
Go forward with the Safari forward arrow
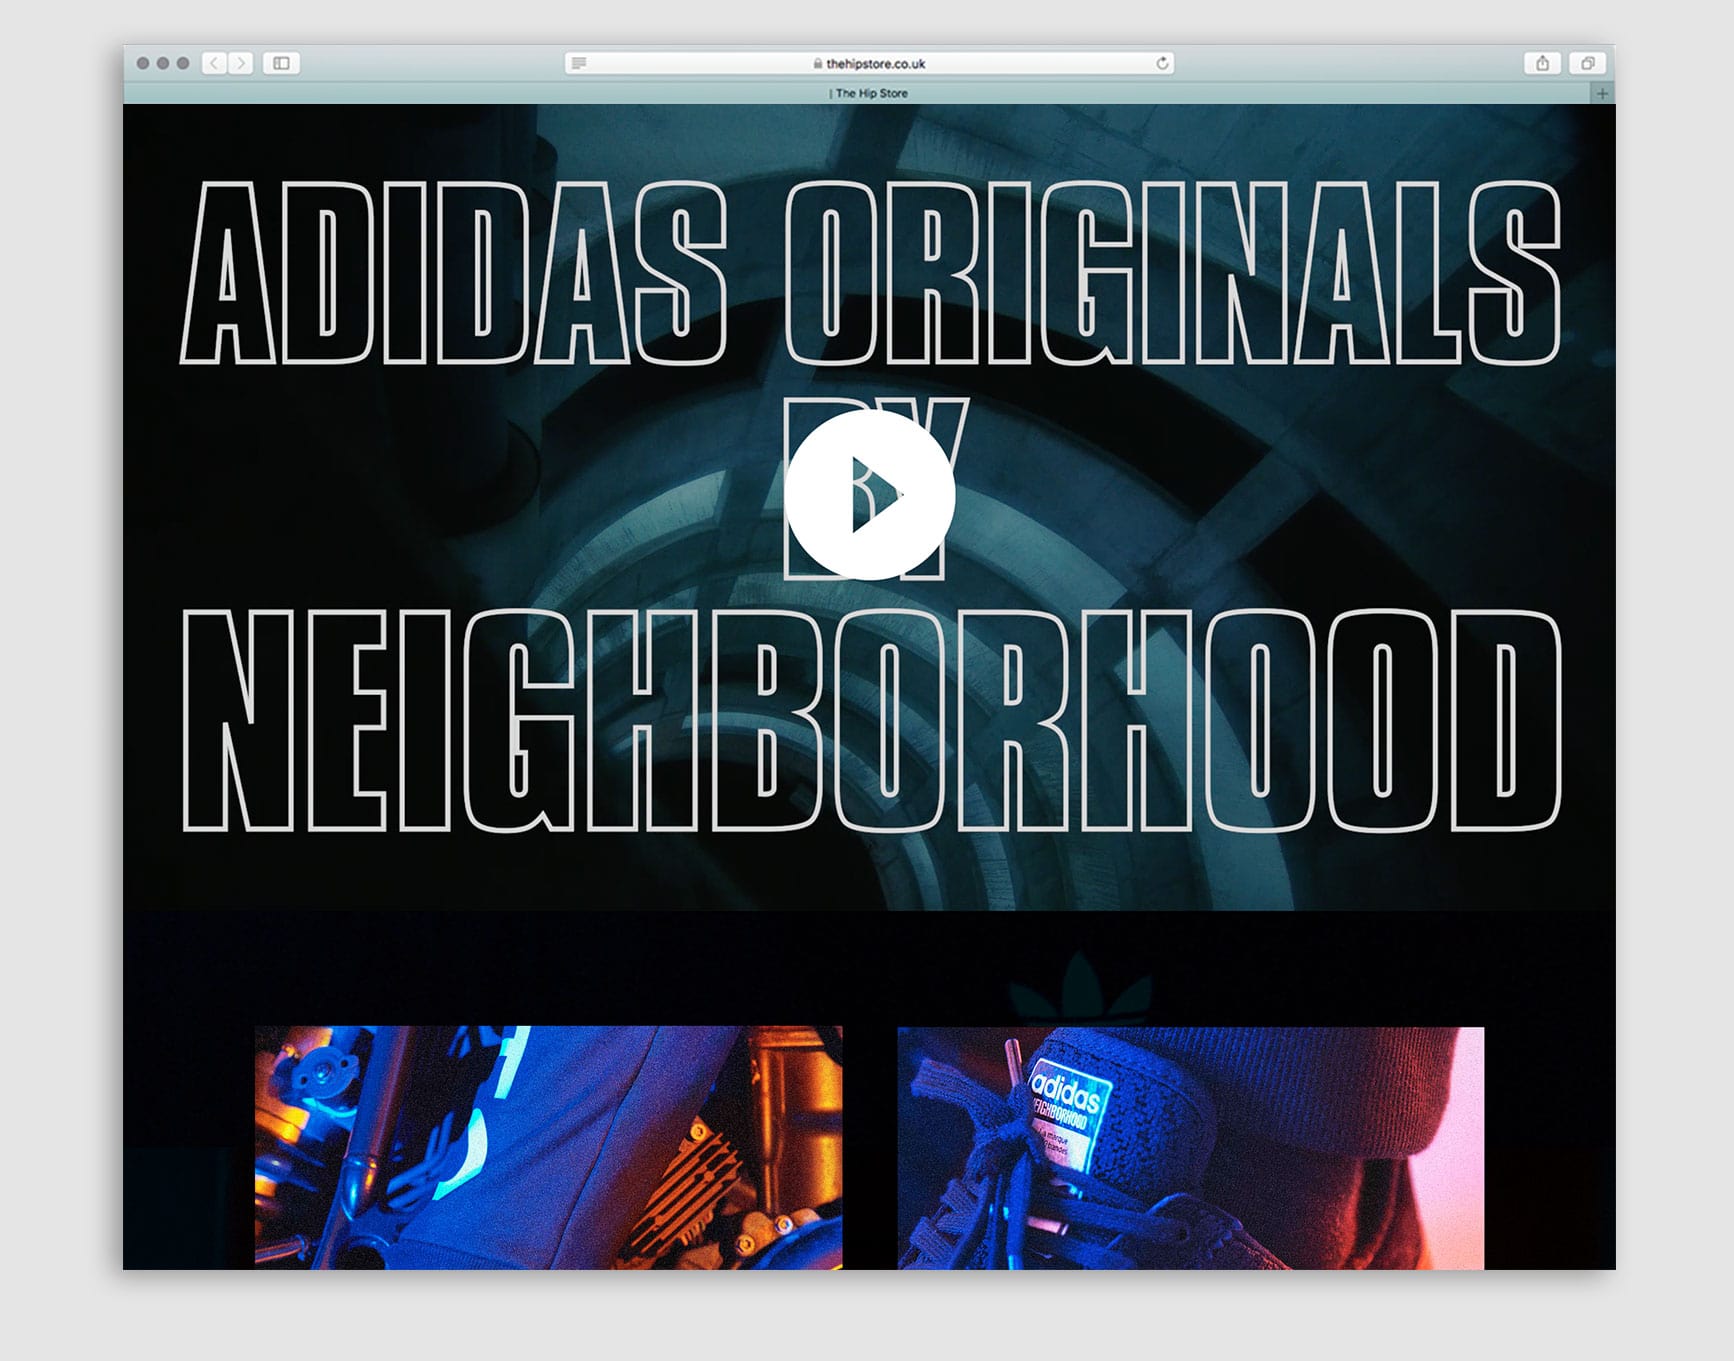point(241,63)
